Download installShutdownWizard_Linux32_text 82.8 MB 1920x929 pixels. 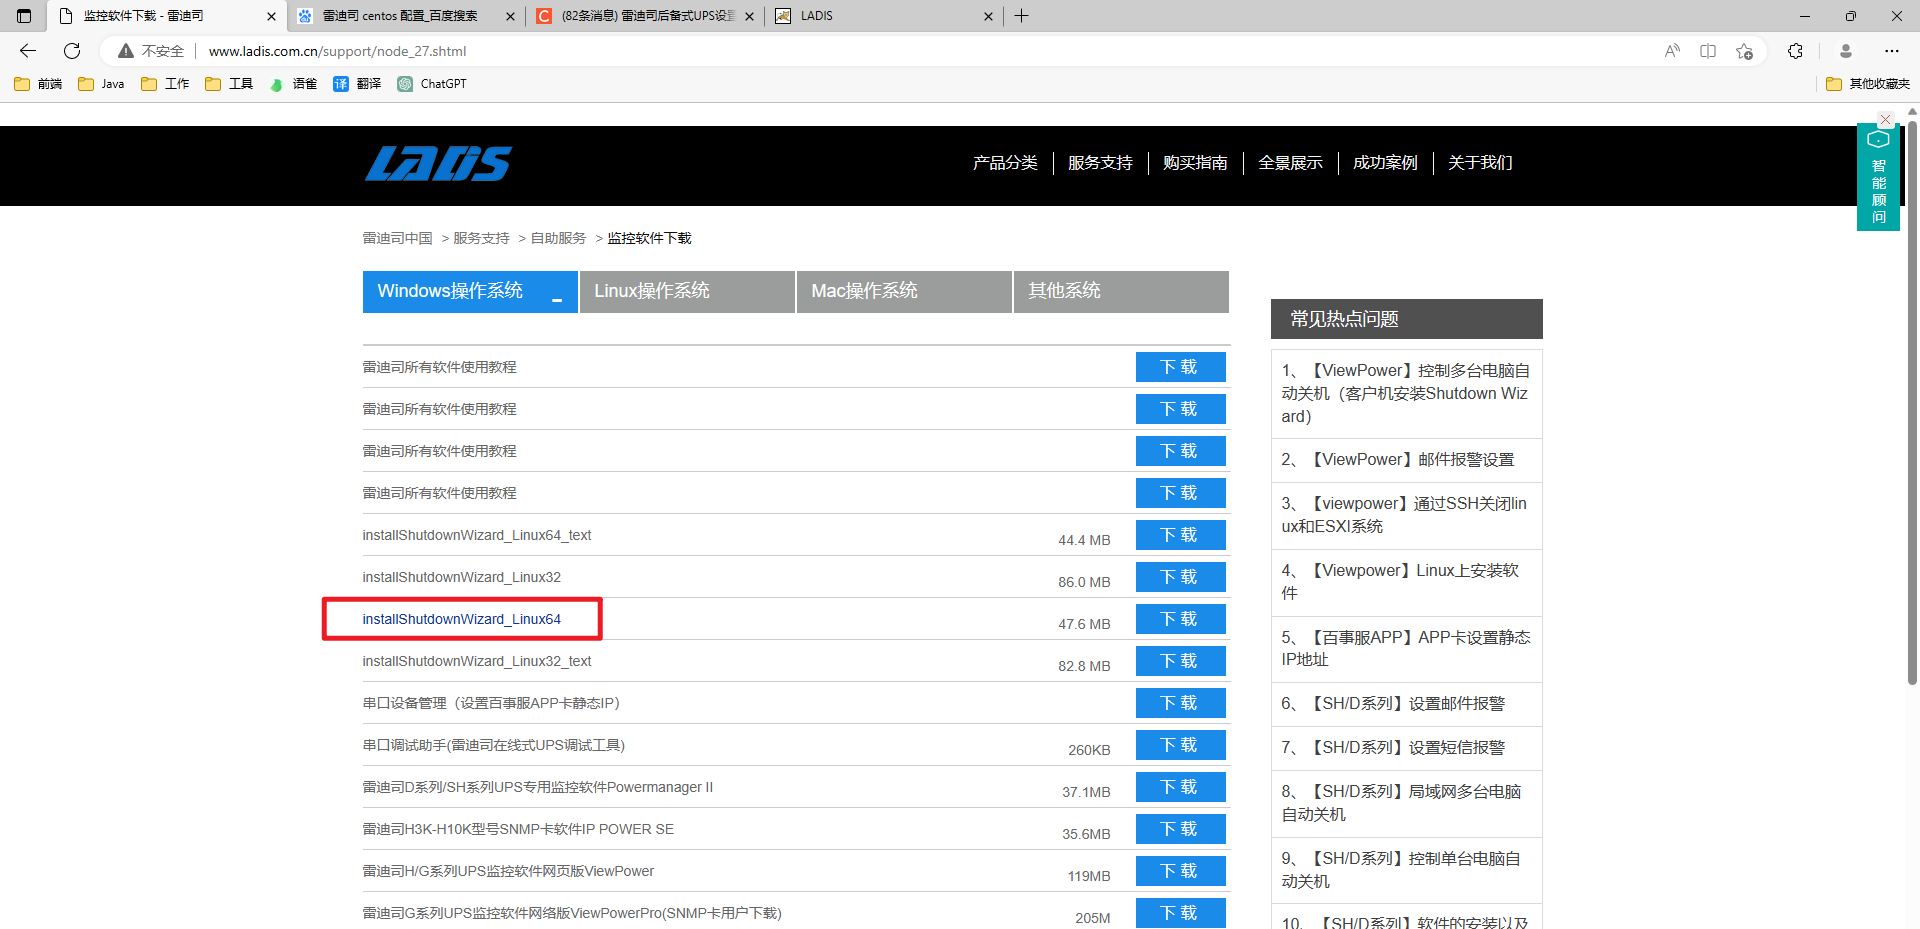click(x=1180, y=661)
